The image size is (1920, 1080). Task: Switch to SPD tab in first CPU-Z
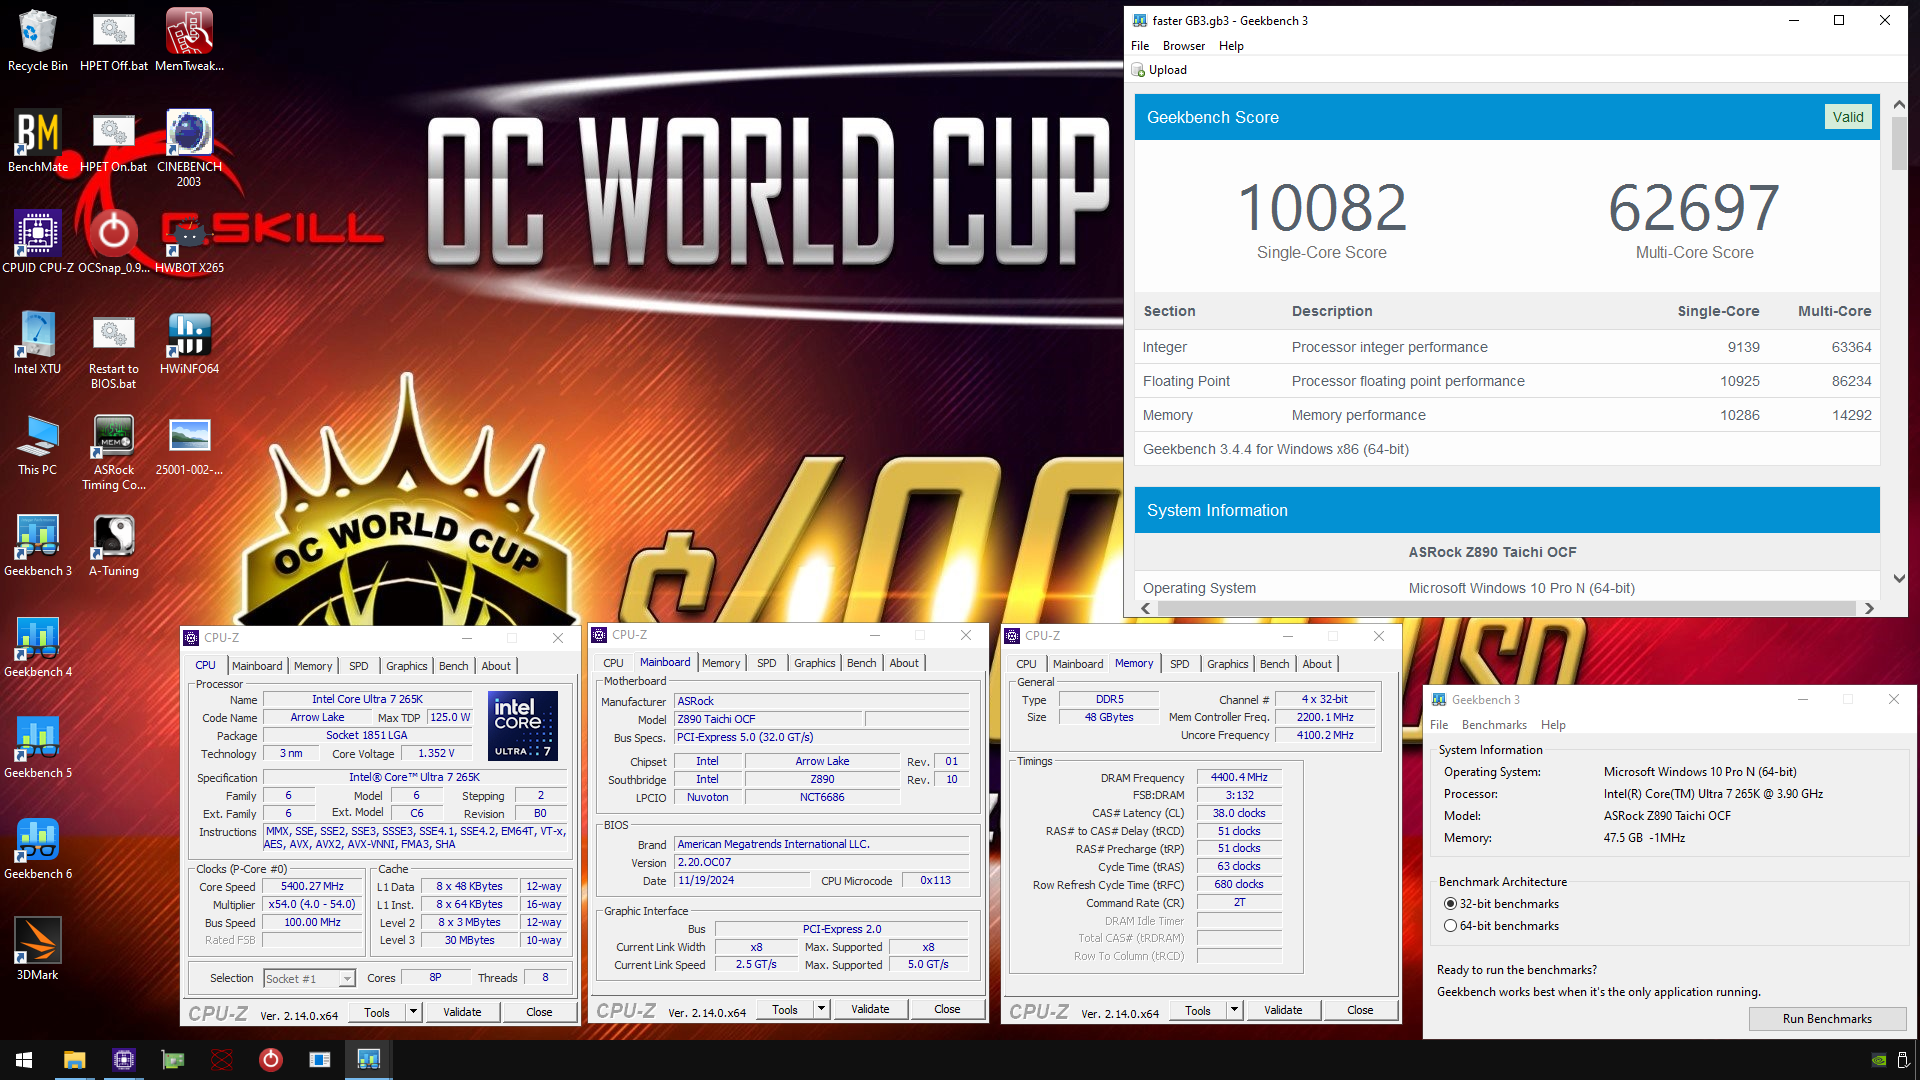coord(358,666)
